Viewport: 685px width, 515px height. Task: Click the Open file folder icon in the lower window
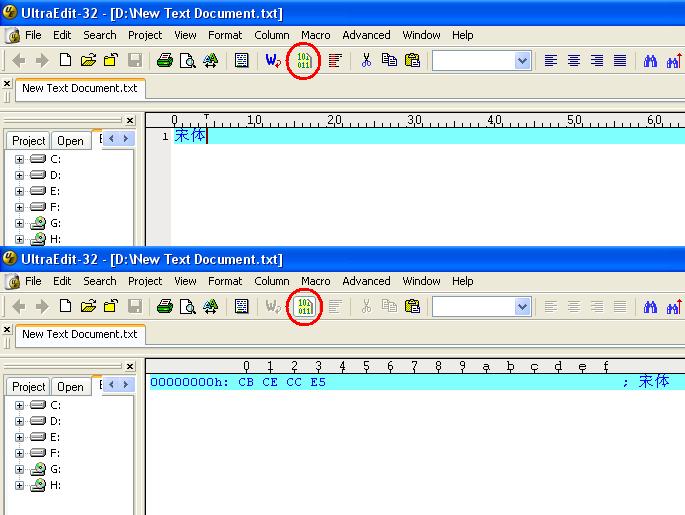click(x=88, y=306)
